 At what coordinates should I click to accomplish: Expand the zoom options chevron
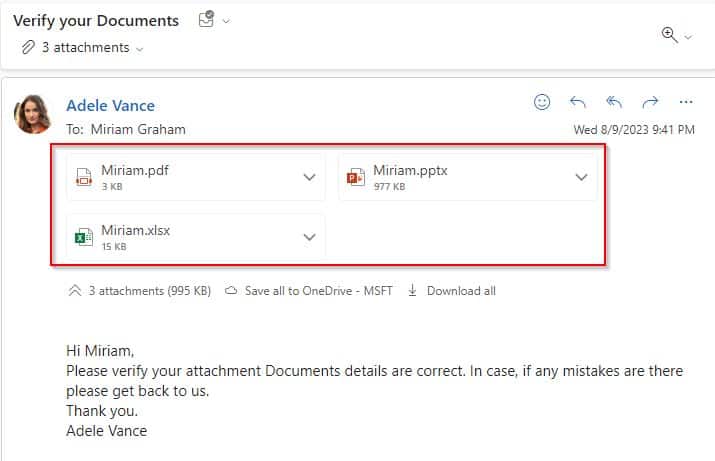[x=689, y=37]
